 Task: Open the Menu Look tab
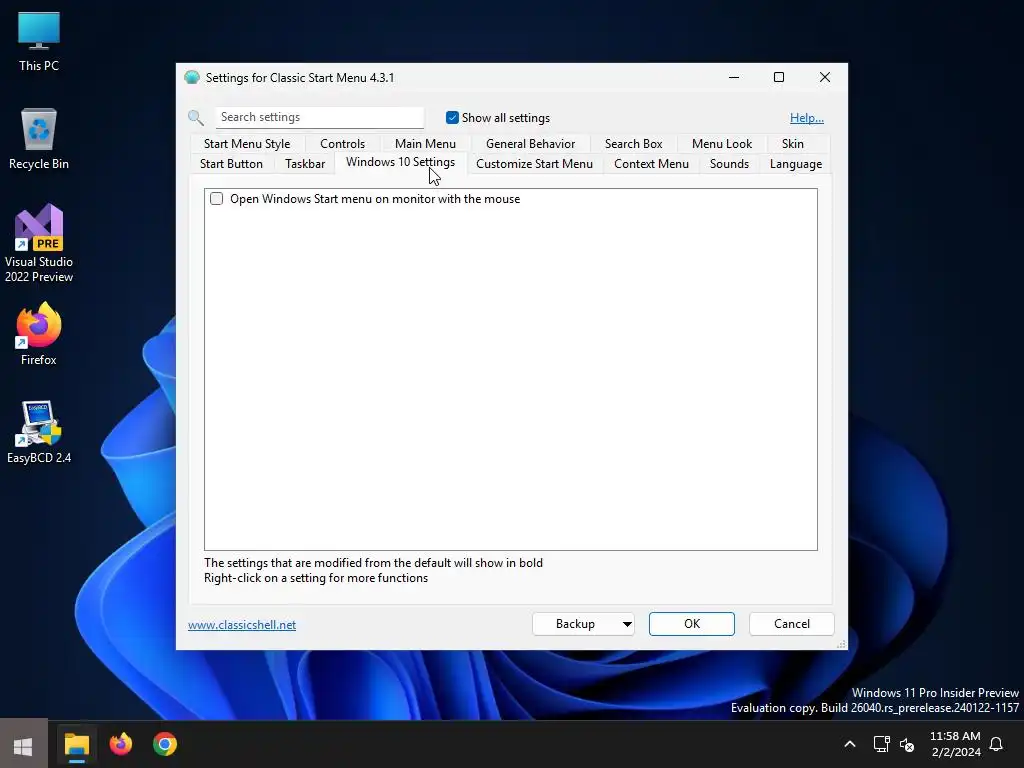tap(722, 144)
